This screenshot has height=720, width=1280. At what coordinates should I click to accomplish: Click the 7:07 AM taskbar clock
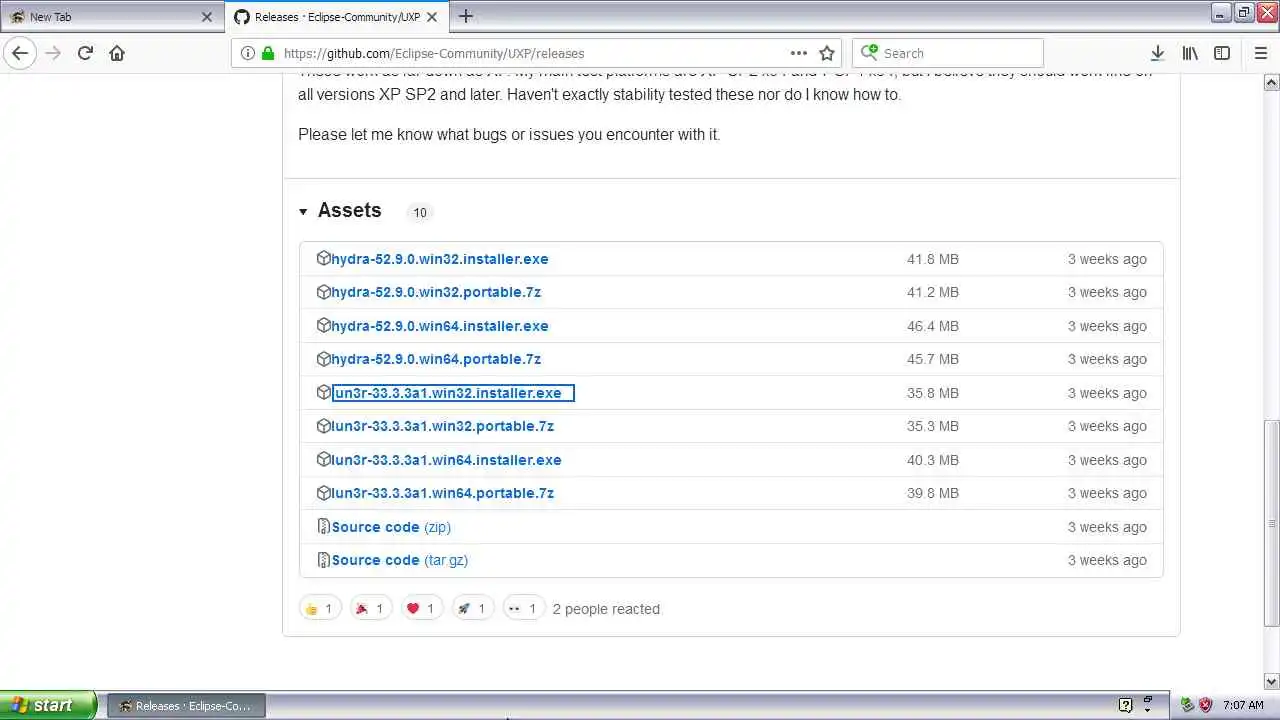(1243, 705)
